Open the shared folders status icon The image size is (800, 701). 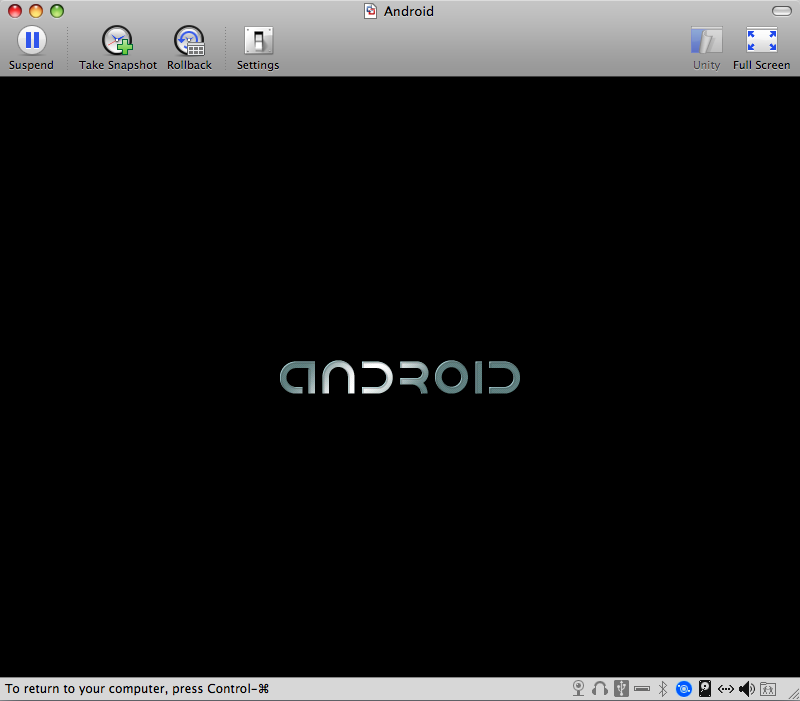click(768, 689)
